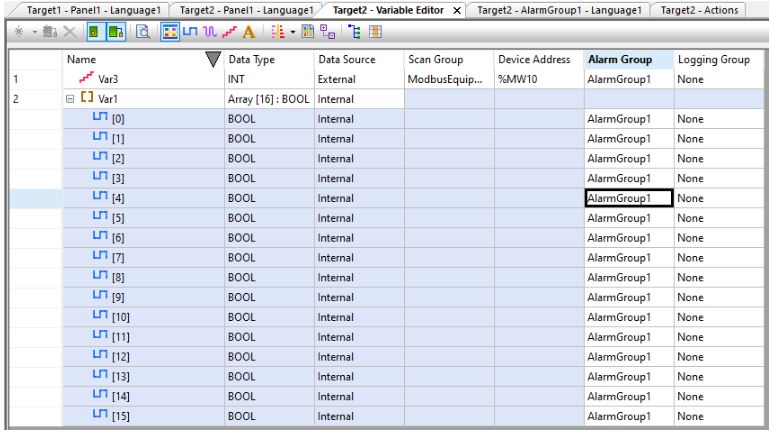The width and height of the screenshot is (771, 436).
Task: Click the Name column filter triangle
Action: (213, 59)
